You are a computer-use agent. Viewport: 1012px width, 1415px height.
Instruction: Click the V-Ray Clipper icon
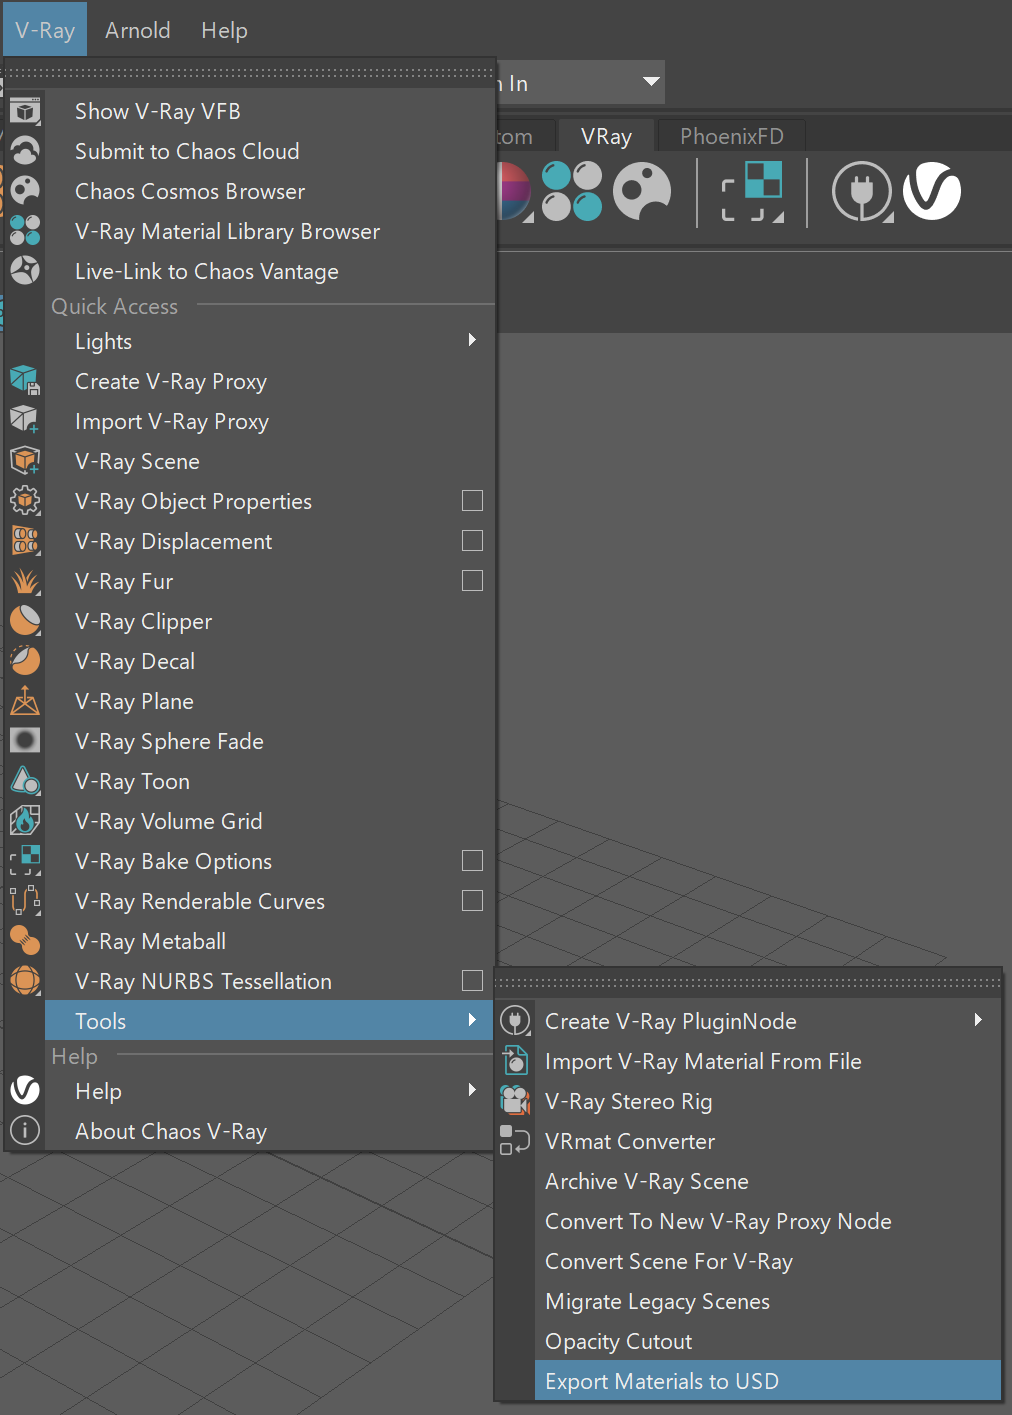[x=25, y=621]
